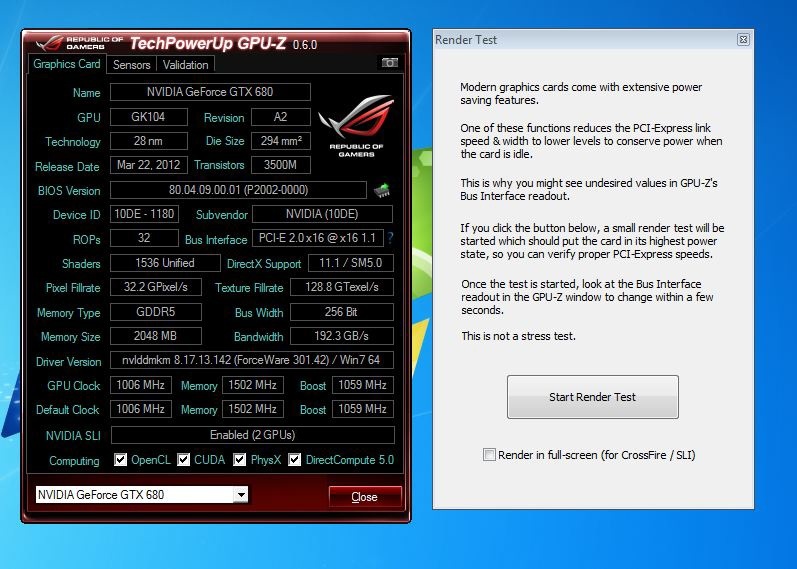The height and width of the screenshot is (569, 797).
Task: Click the Subvendor value NVIDIA (10DE)
Action: (x=322, y=214)
